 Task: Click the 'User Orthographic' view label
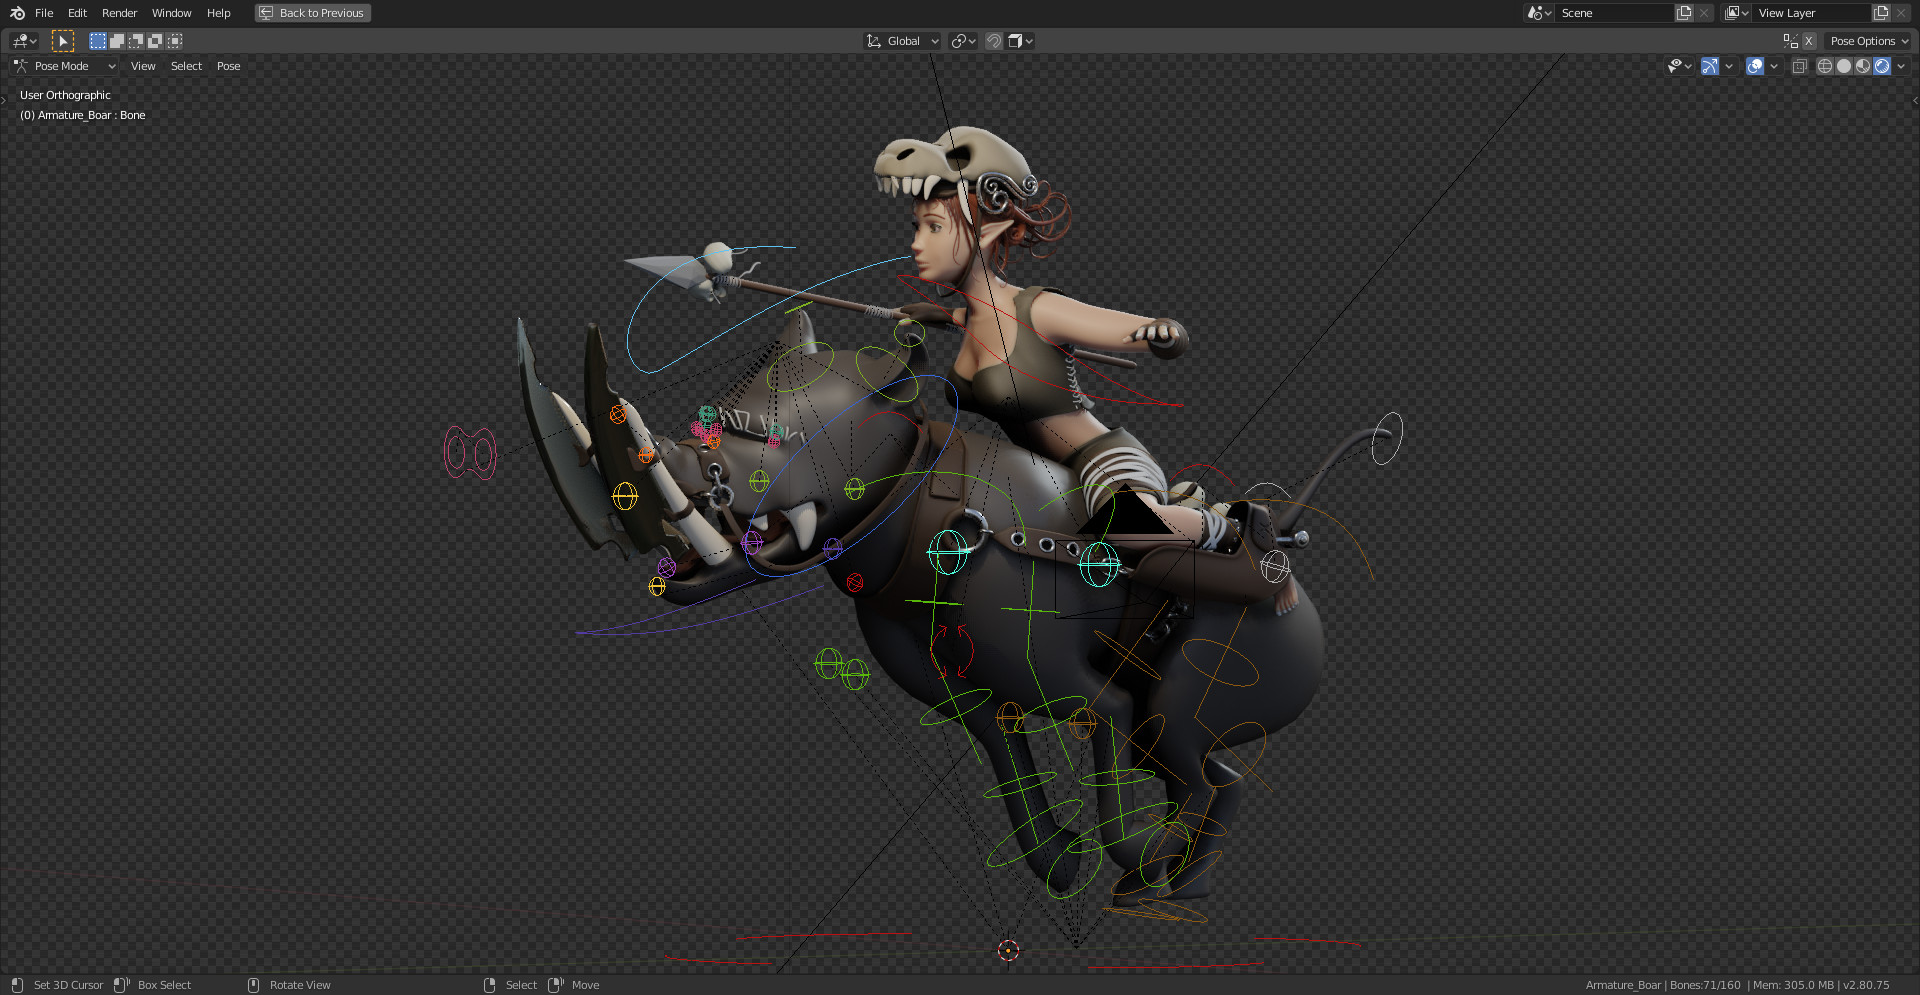click(x=65, y=95)
